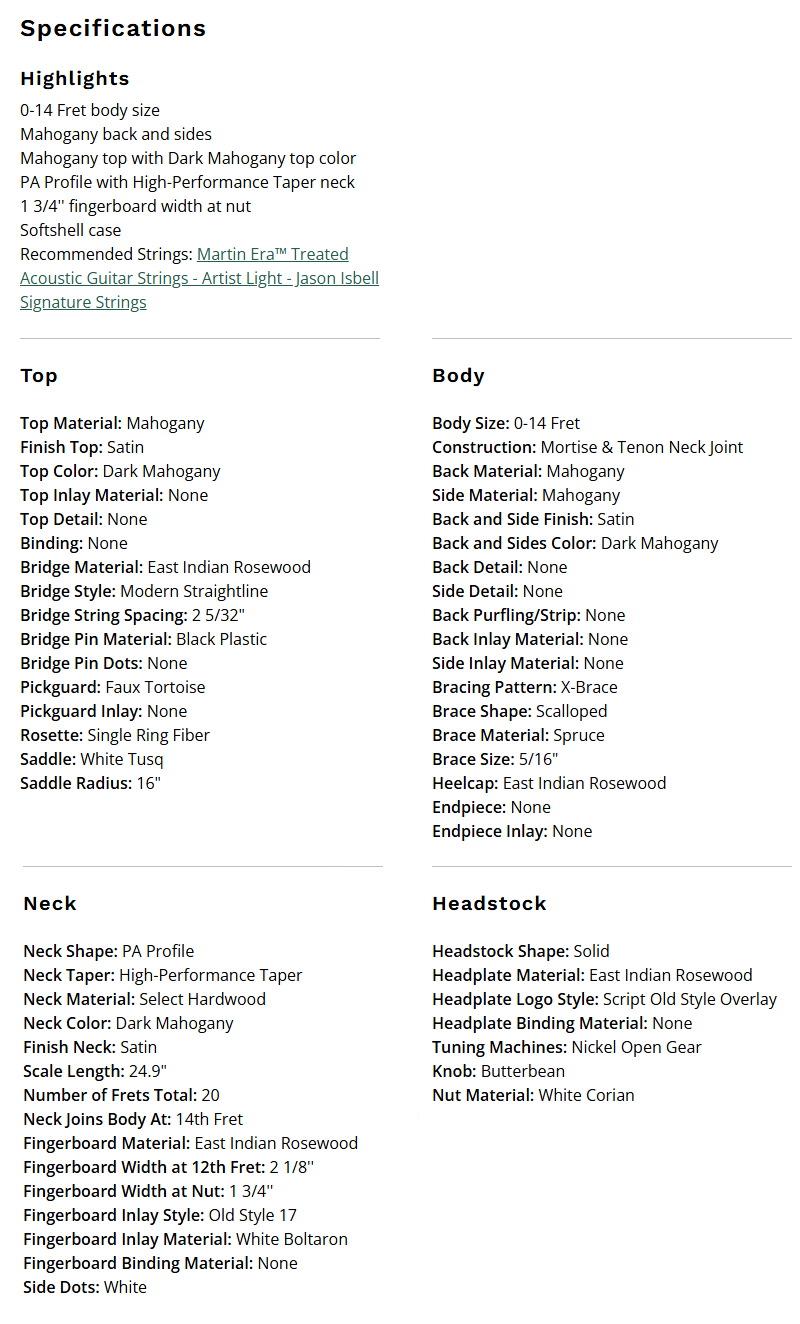Click the Specifications page heading
This screenshot has width=800, height=1324.
113,28
